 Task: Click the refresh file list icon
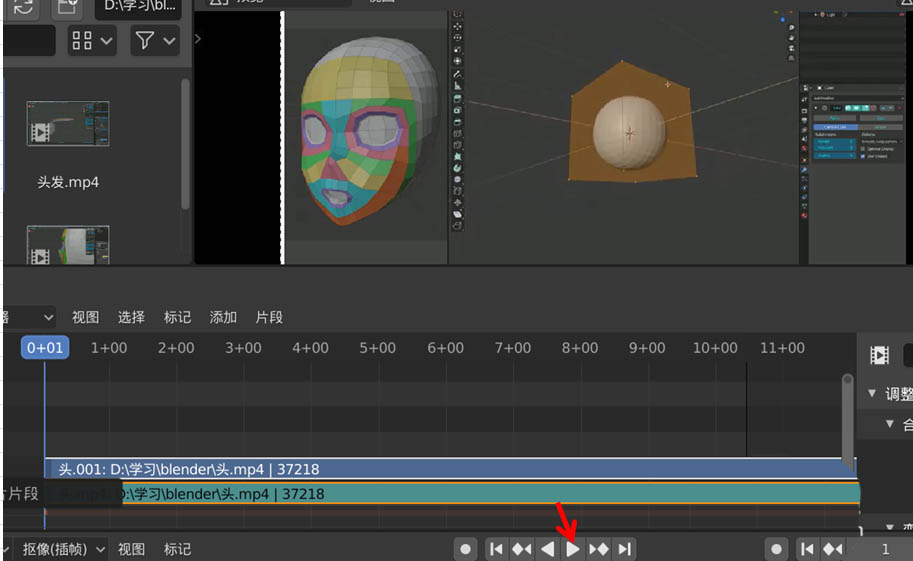click(23, 7)
